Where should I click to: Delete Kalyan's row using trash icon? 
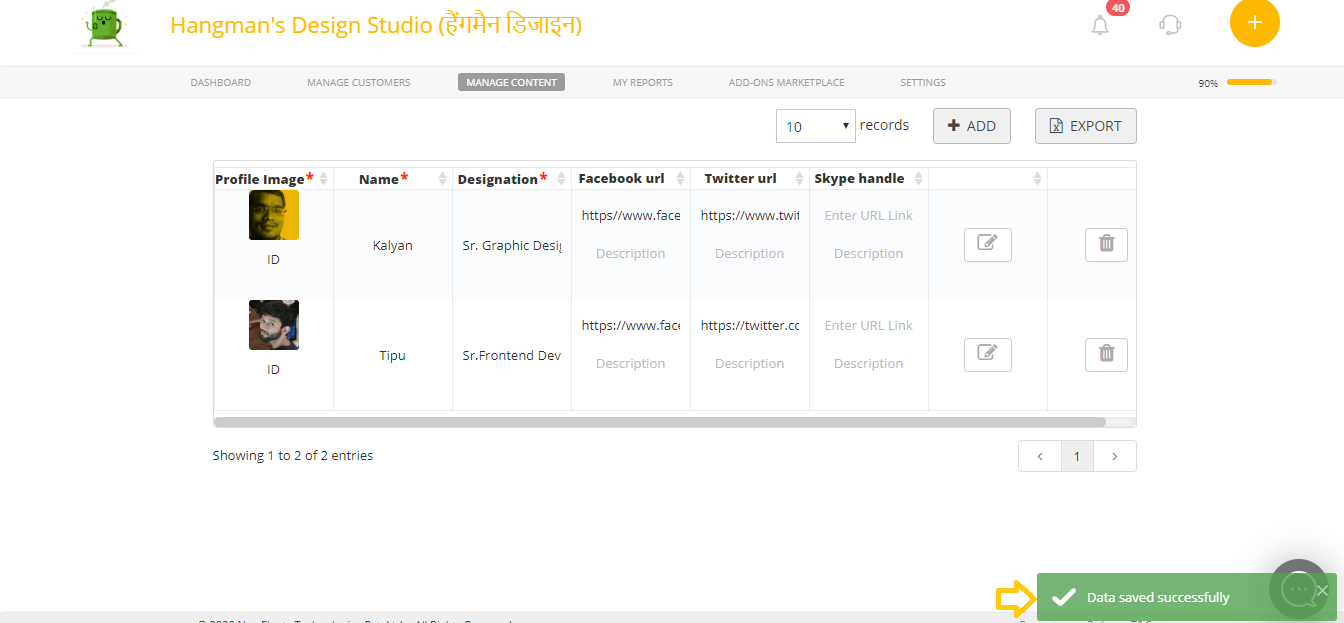pyautogui.click(x=1106, y=245)
